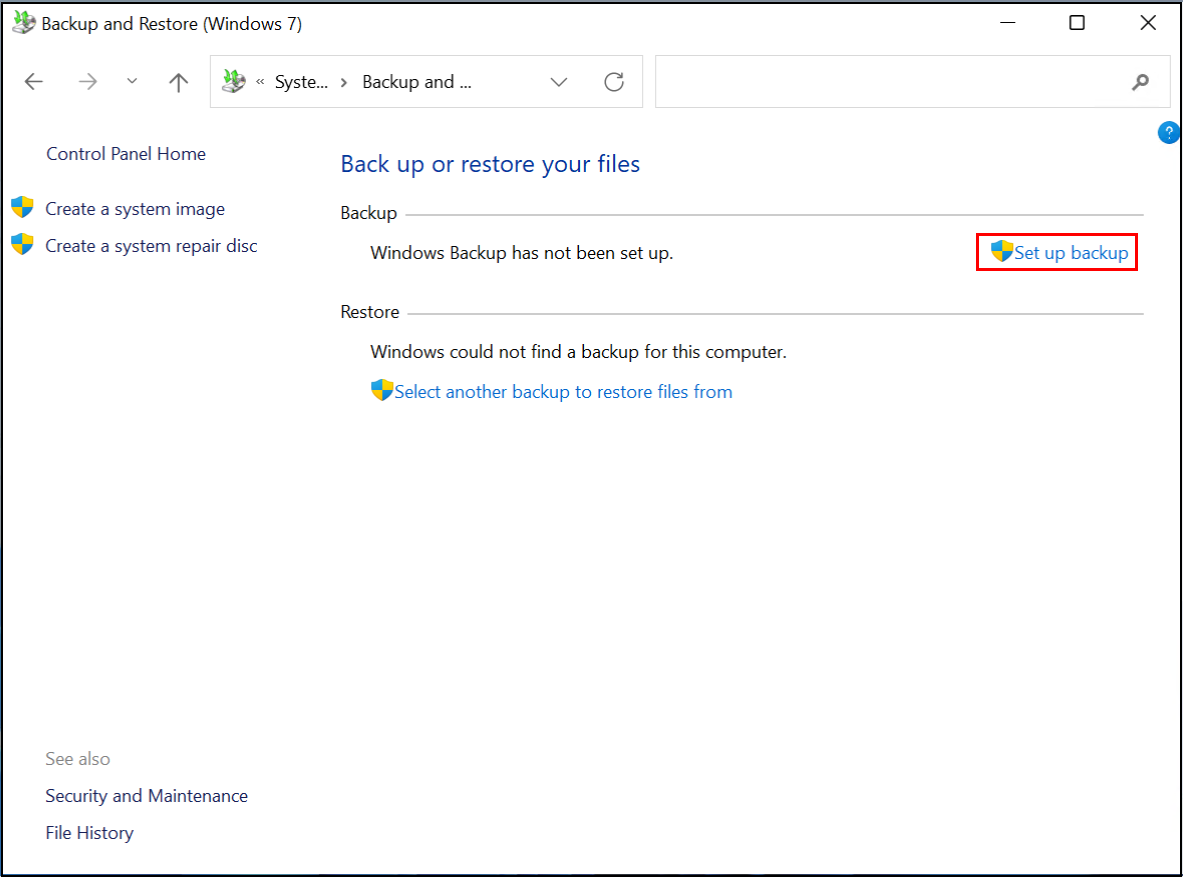Click the Backup and Restore address bar icon

234,82
